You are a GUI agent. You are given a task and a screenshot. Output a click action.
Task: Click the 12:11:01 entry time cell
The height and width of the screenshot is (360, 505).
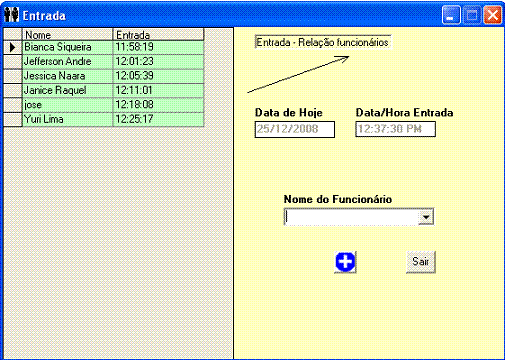click(158, 90)
